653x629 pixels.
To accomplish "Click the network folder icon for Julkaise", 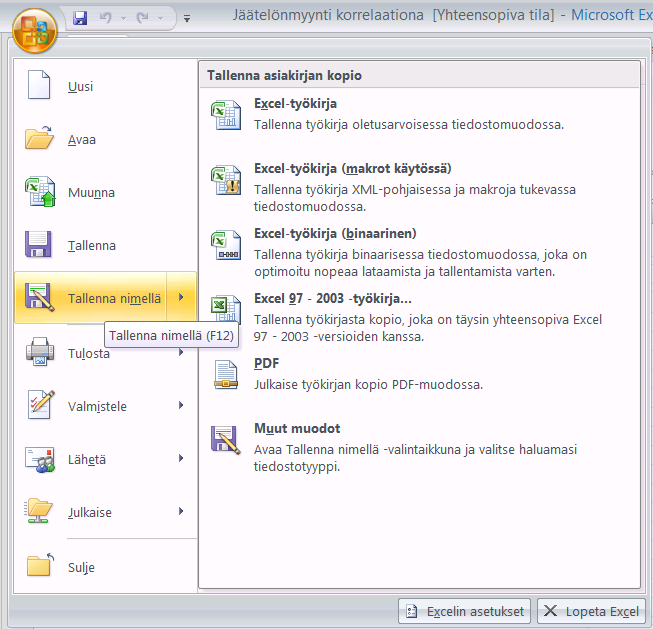I will 38,511.
